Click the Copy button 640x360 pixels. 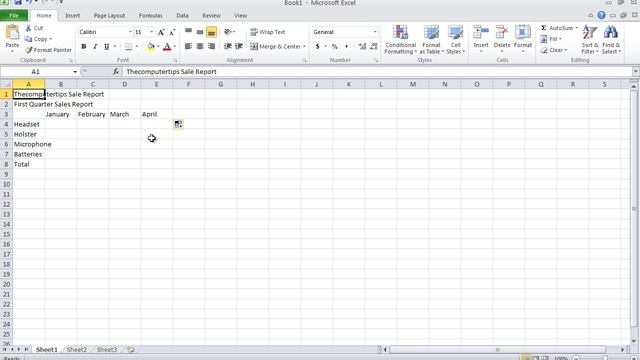coord(38,39)
